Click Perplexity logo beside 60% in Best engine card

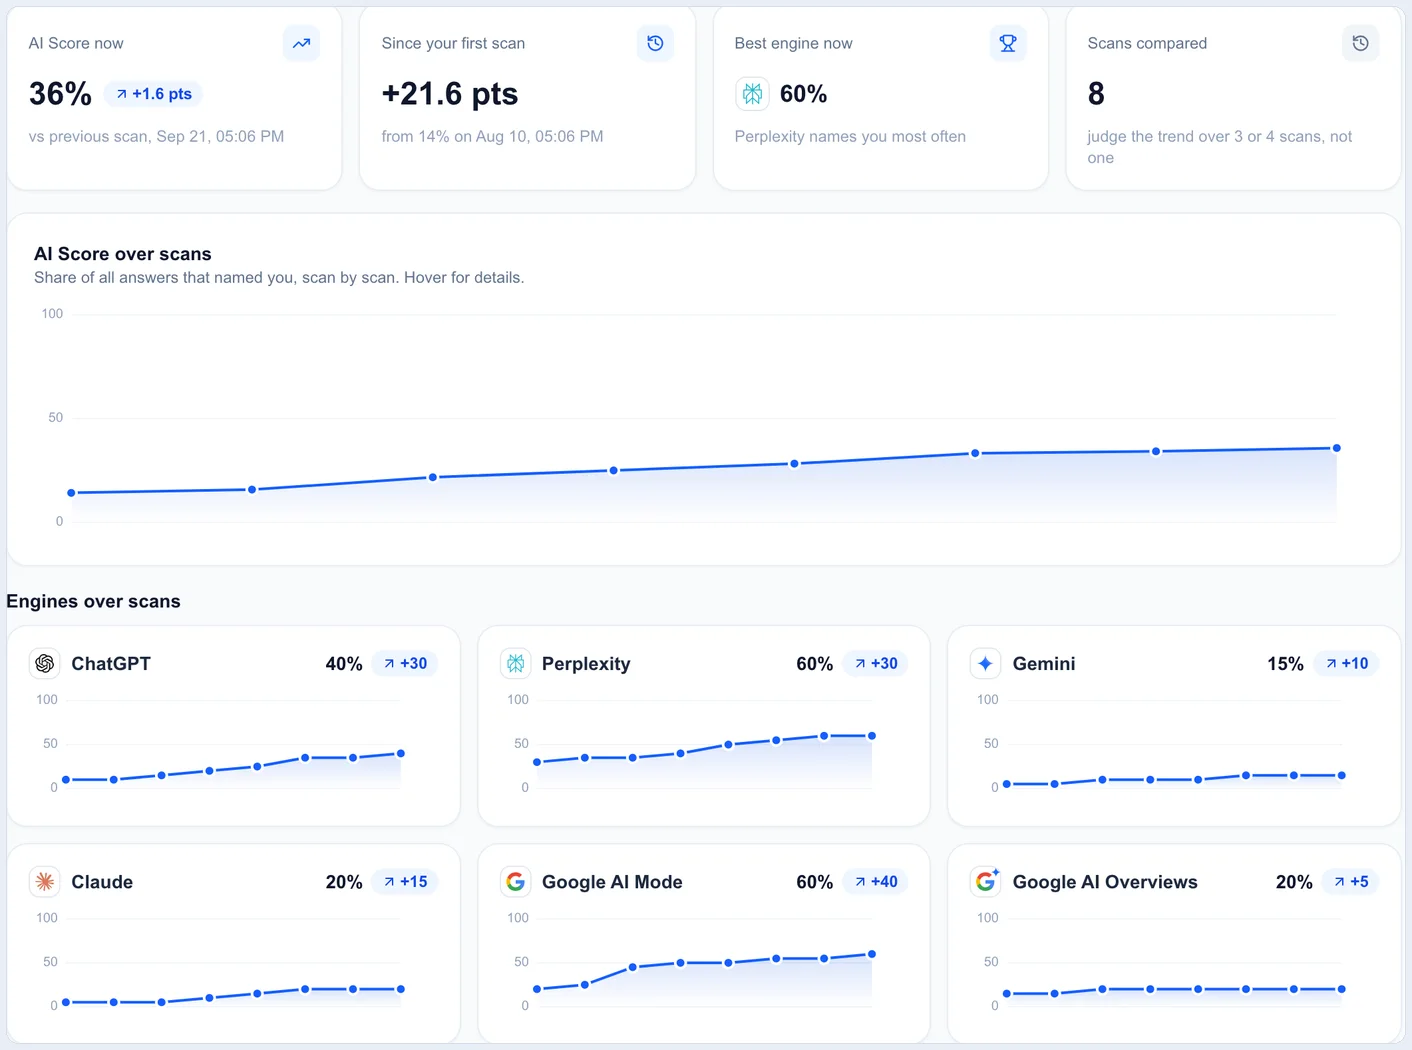pyautogui.click(x=752, y=94)
